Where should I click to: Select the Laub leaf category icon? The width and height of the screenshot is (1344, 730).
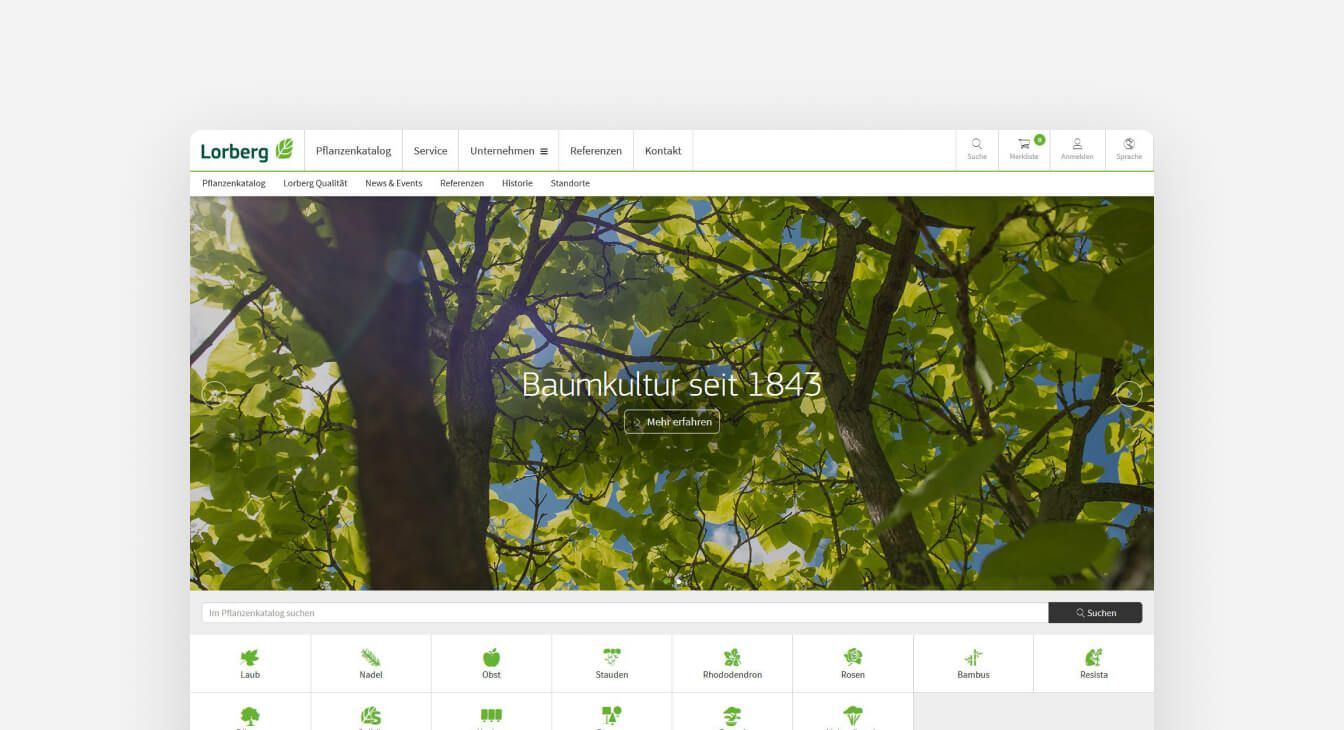pyautogui.click(x=250, y=657)
